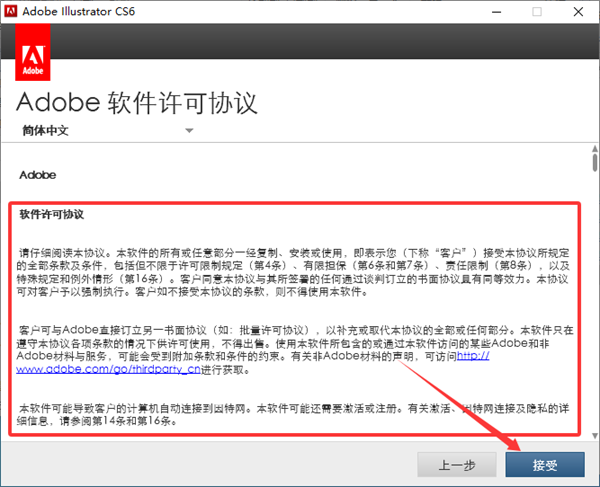Click the http:// thirdparty hyperlink start
This screenshot has width=600, height=487.
coord(473,356)
